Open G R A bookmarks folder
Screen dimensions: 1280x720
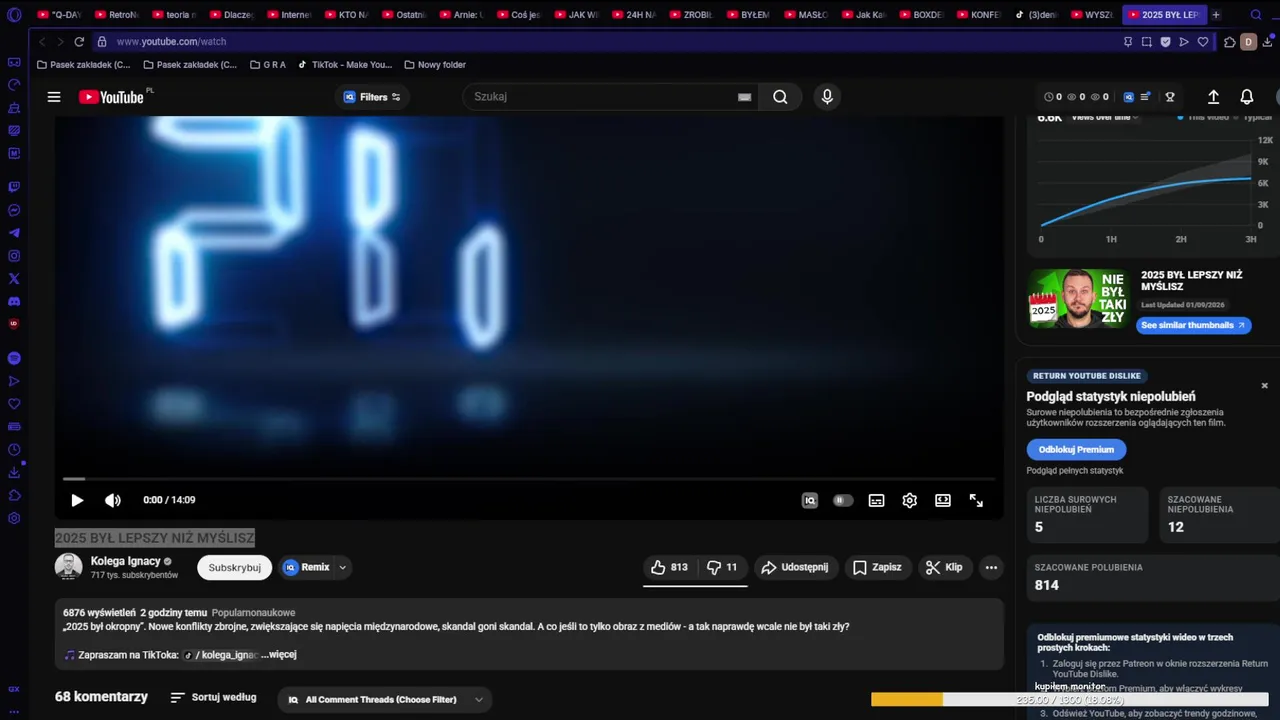[x=267, y=65]
